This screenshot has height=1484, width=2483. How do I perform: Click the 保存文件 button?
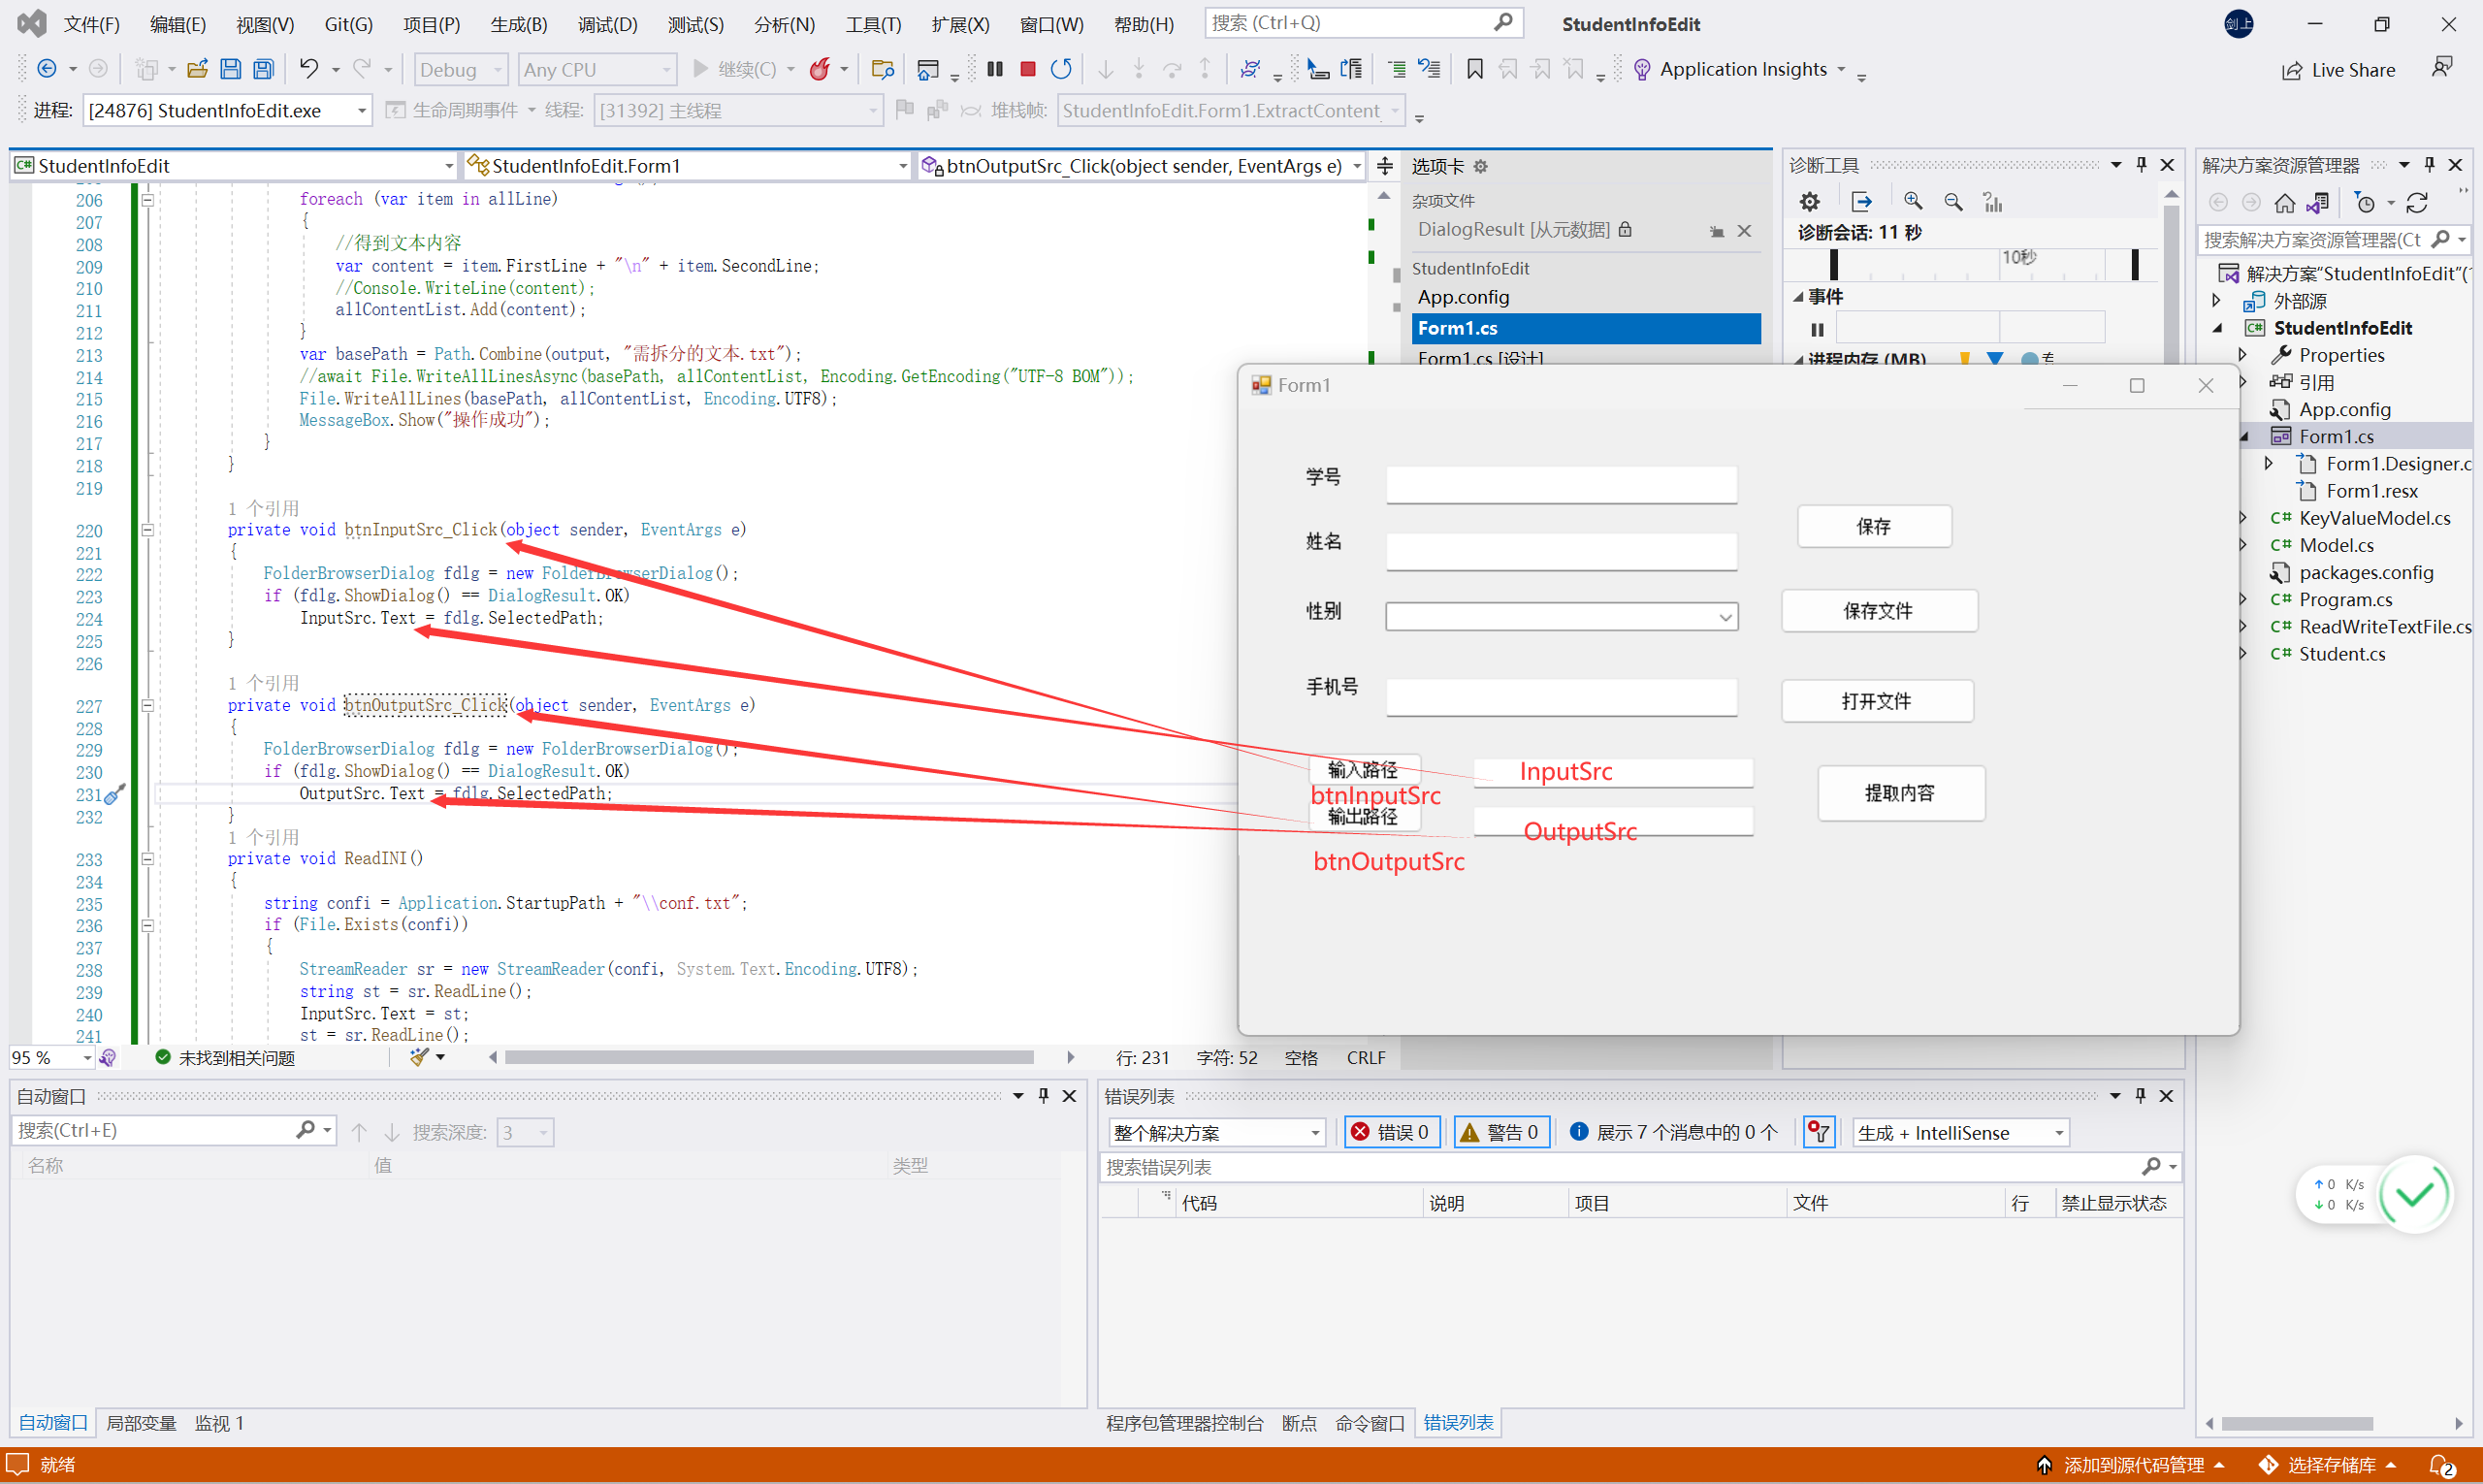pos(1877,611)
